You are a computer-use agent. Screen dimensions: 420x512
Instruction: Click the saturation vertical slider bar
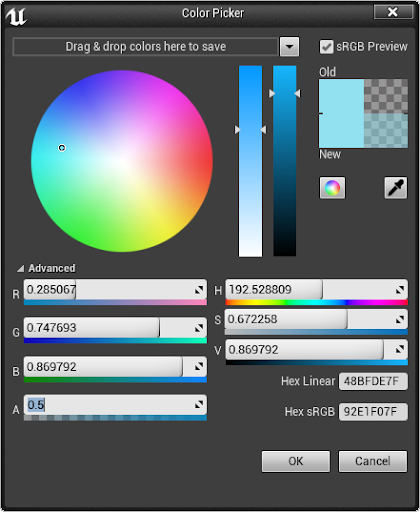(x=250, y=161)
